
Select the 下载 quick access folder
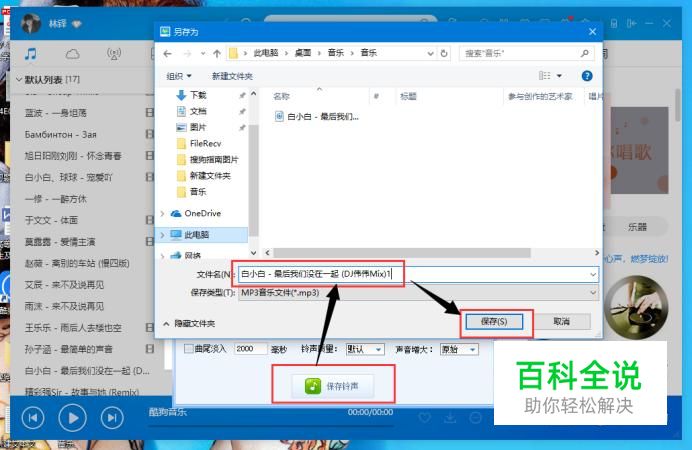[198, 95]
